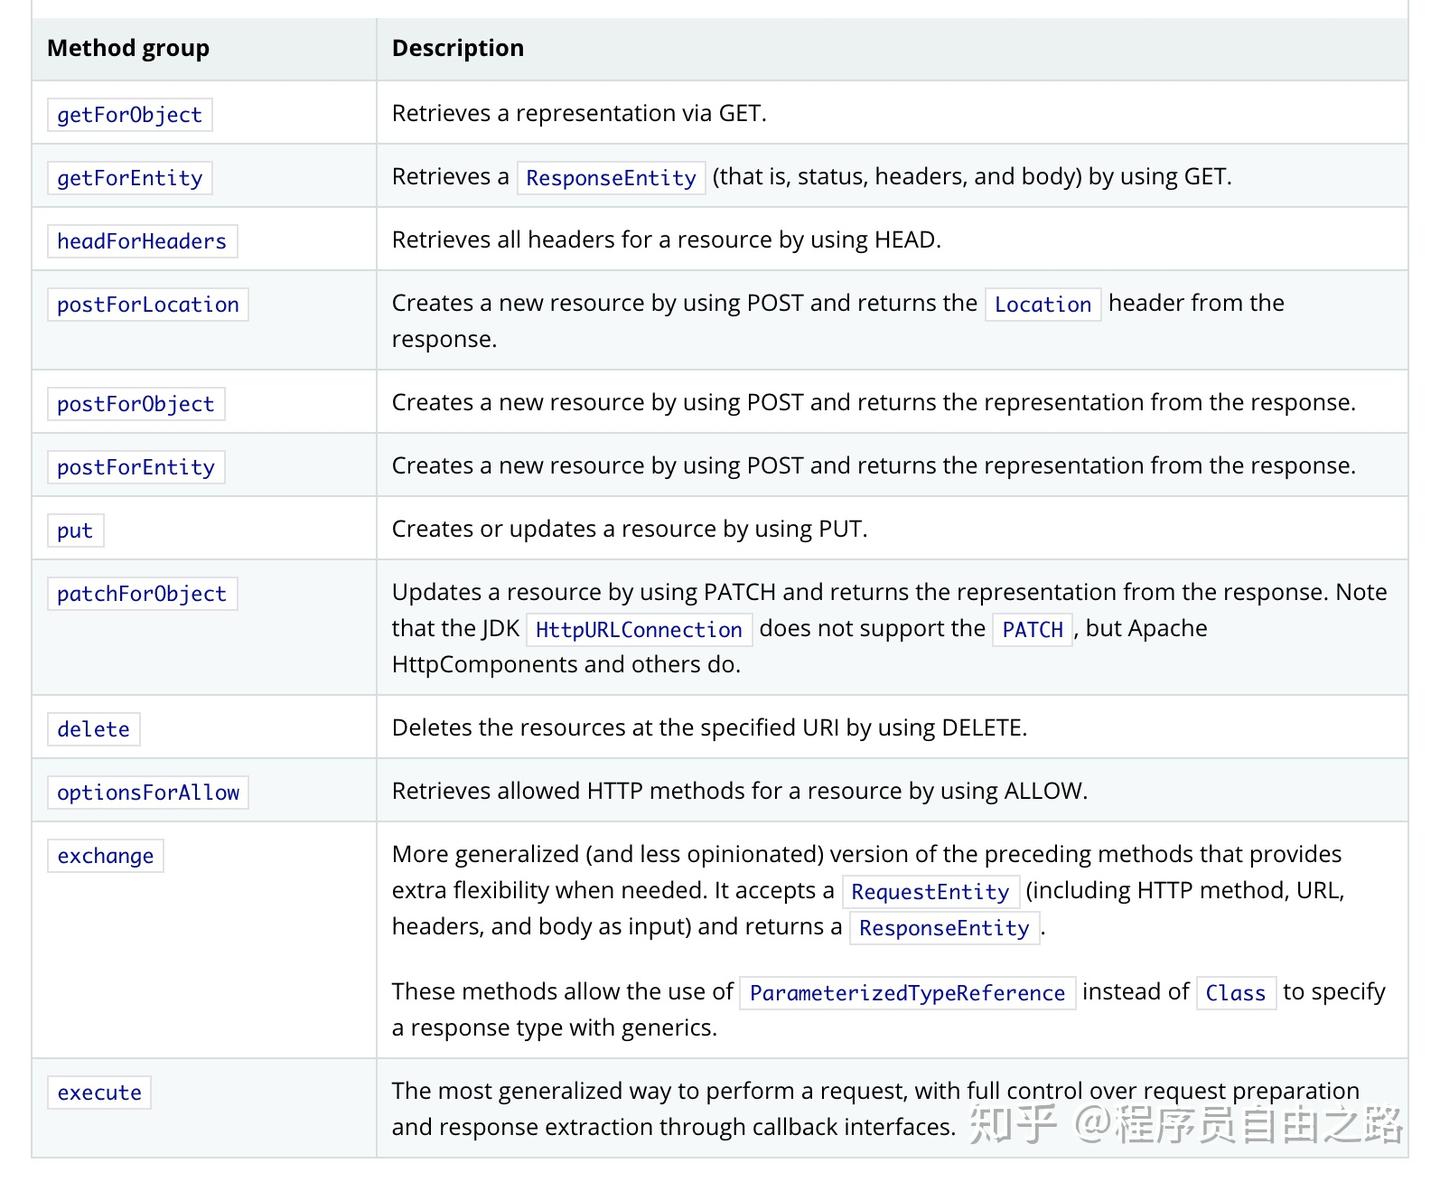The height and width of the screenshot is (1182, 1440).
Task: Click the optionsForAllow method label
Action: [x=147, y=793]
